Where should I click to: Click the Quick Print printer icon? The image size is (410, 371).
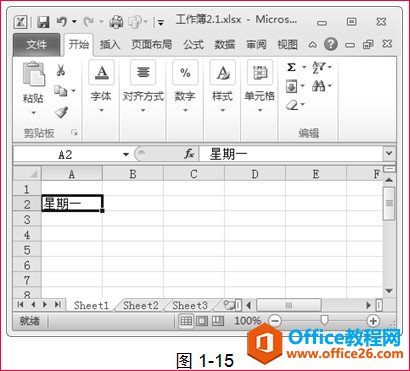click(x=116, y=22)
